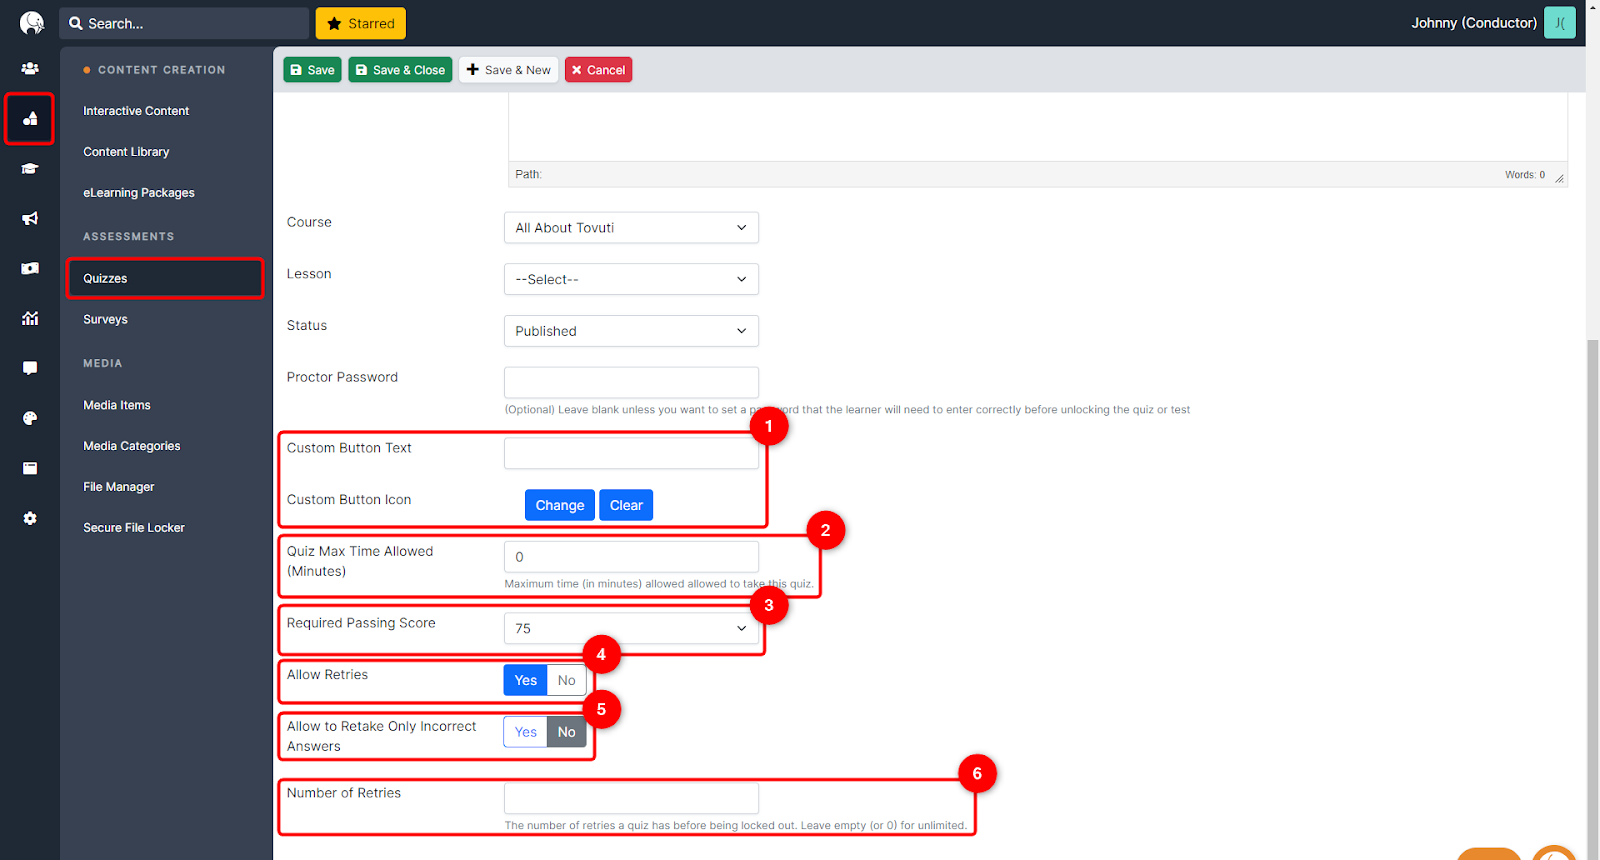Click the Tovuti logo icon
The width and height of the screenshot is (1600, 860).
coord(32,23)
